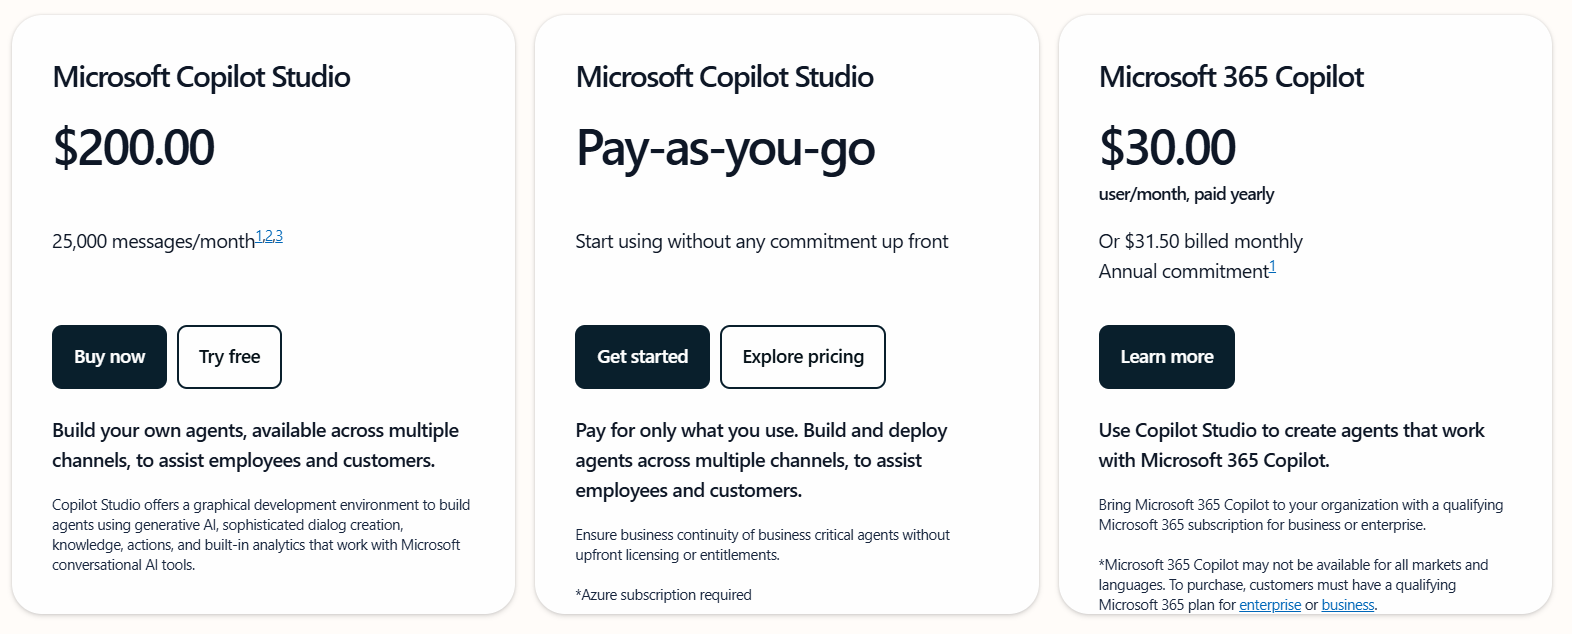Image resolution: width=1572 pixels, height=634 pixels.
Task: Follow the enterprise hyperlink
Action: pyautogui.click(x=1270, y=605)
